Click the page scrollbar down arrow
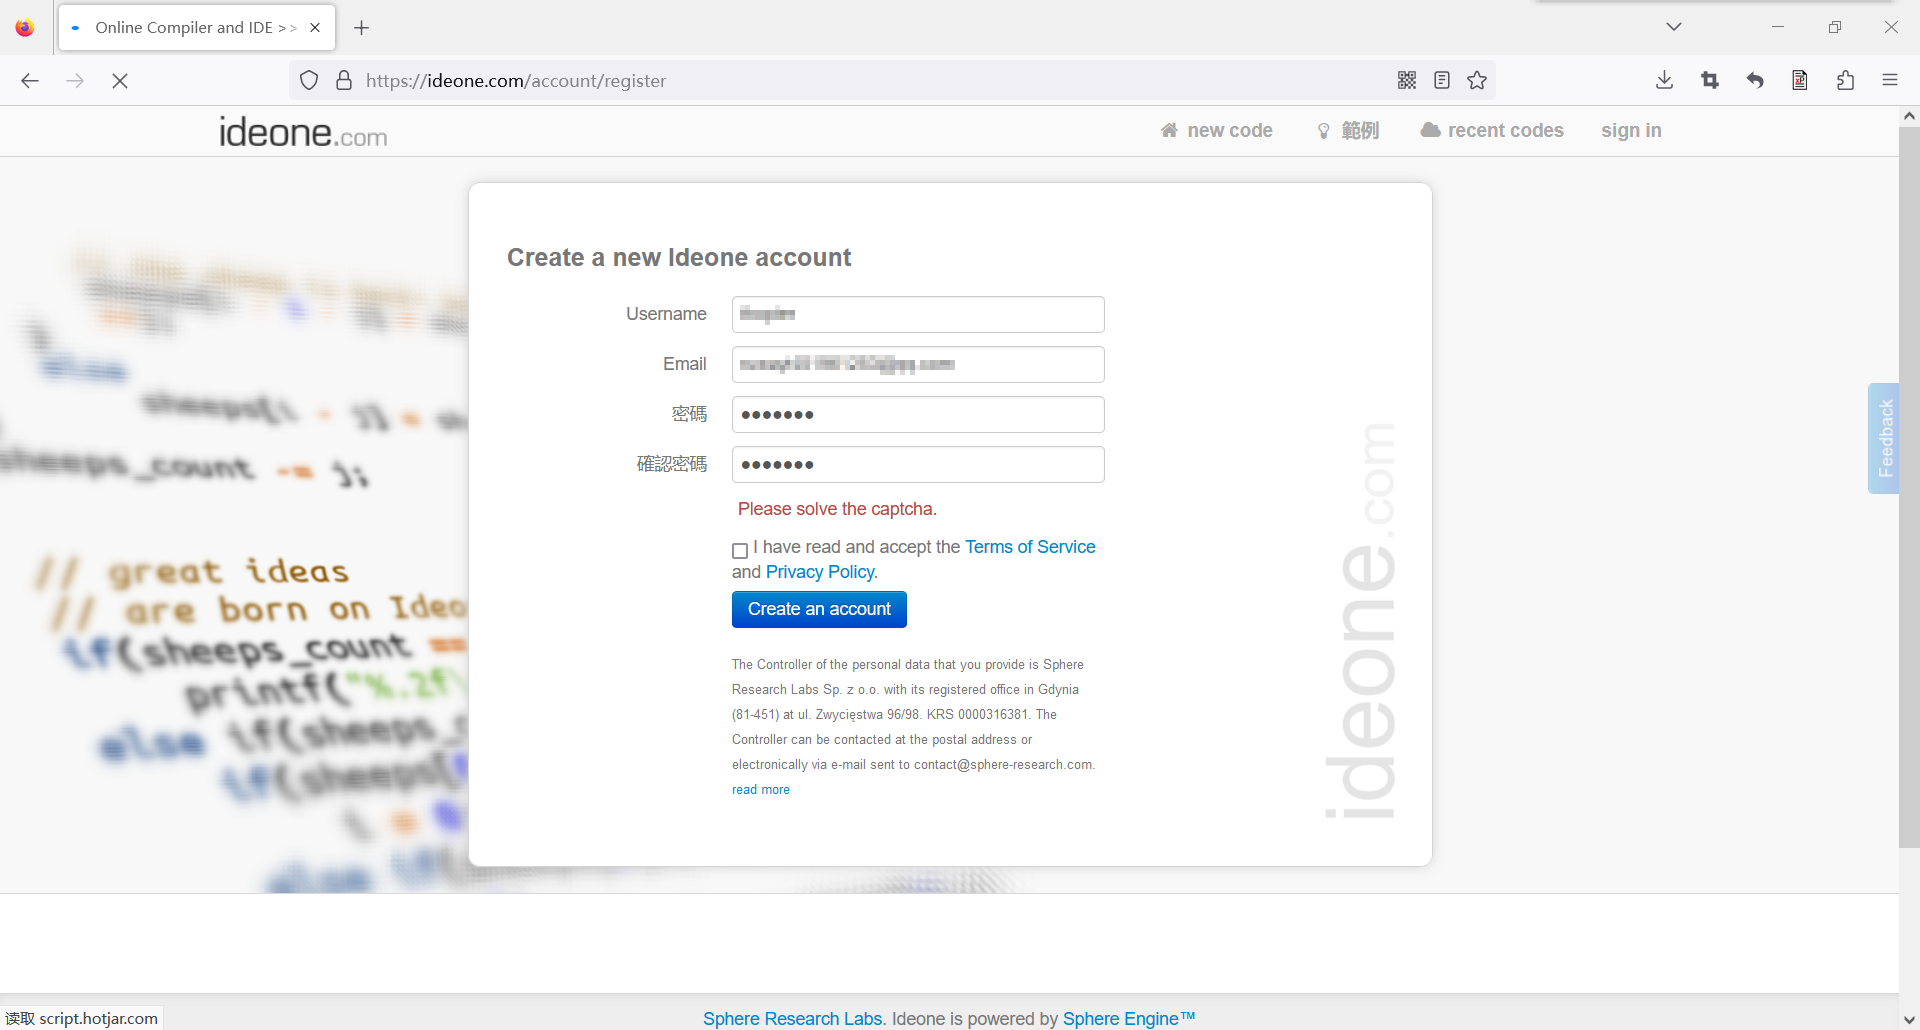The image size is (1920, 1030). click(1909, 1020)
